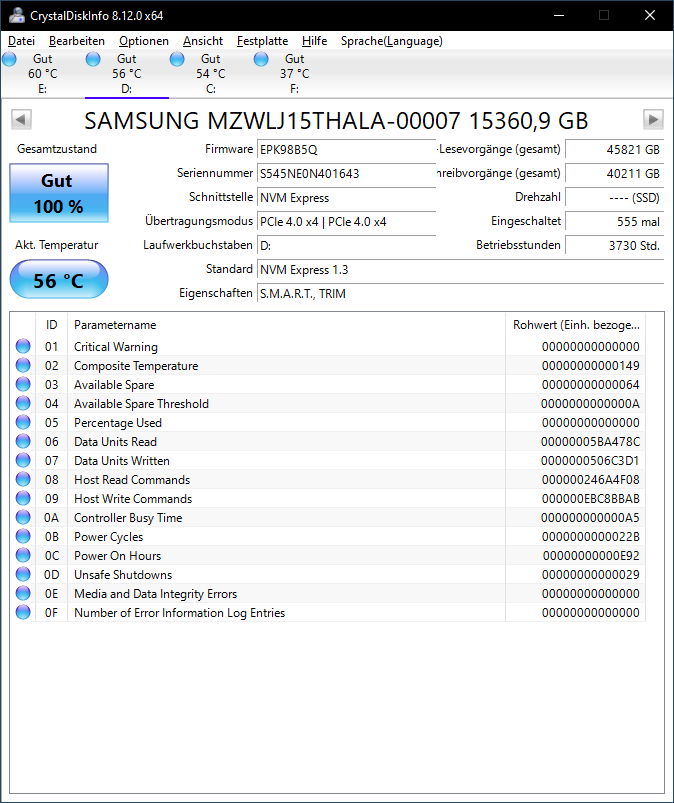Click status orb of Composite Temperature row

[x=23, y=365]
